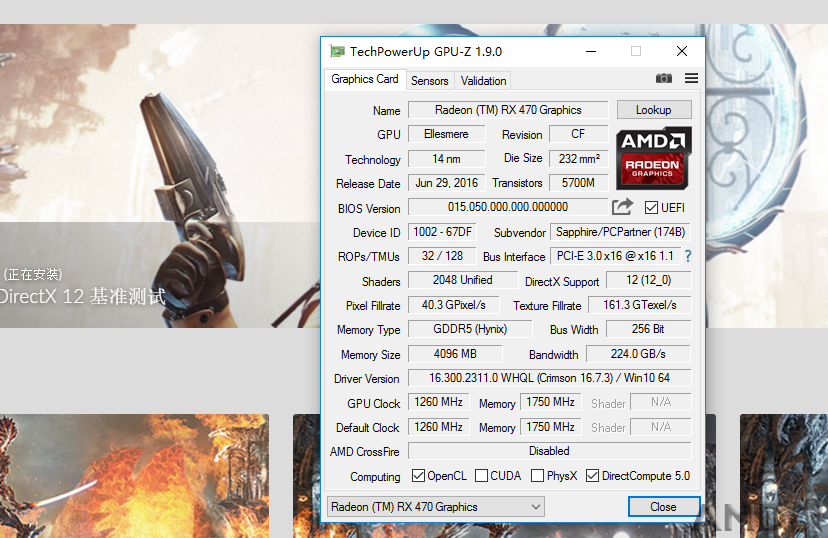Click the Close button at bottom

click(664, 507)
